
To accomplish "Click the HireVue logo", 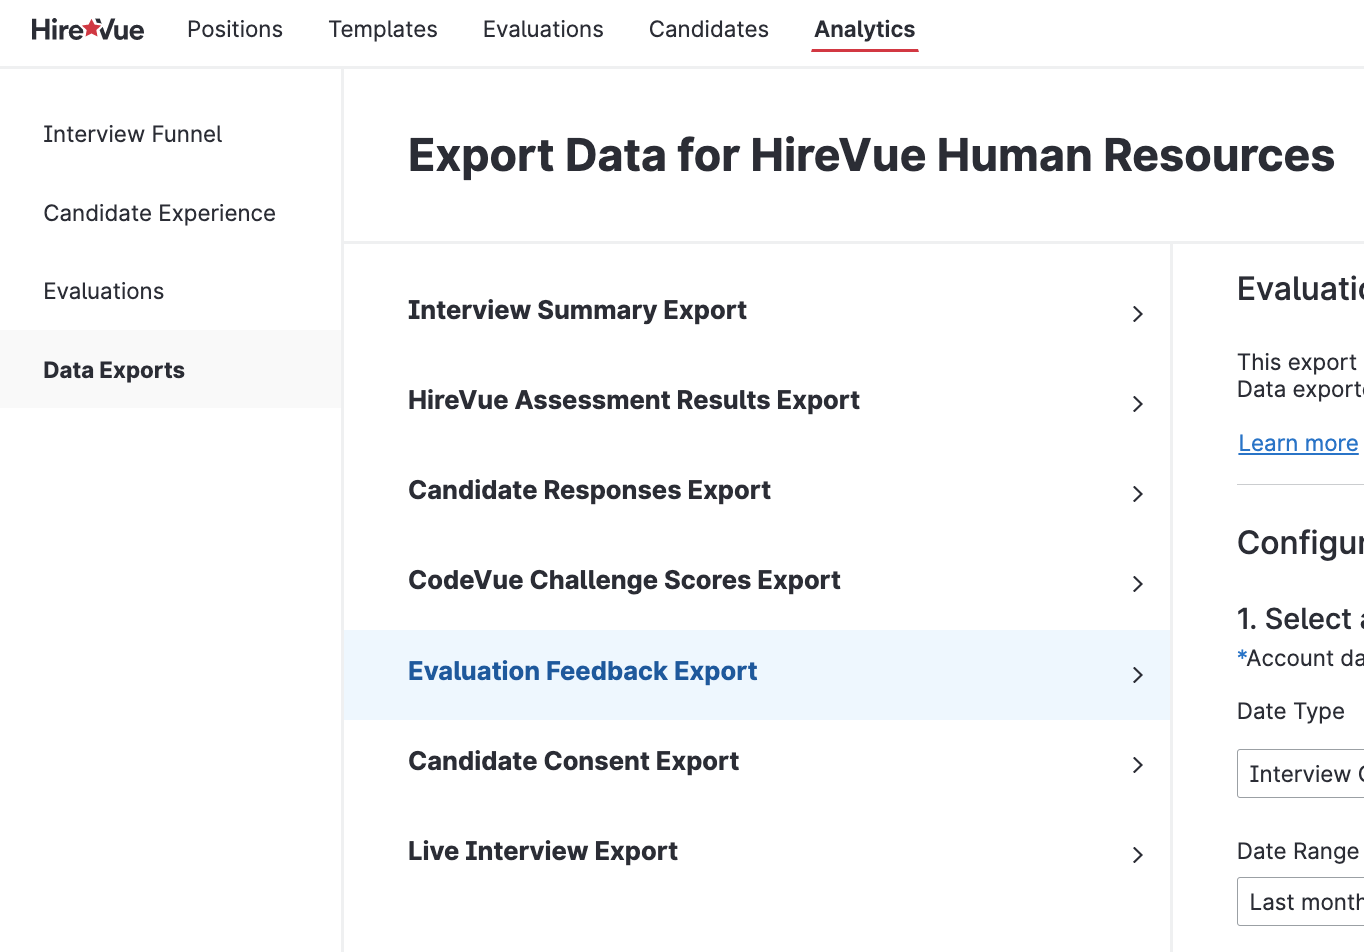I will coord(87,30).
